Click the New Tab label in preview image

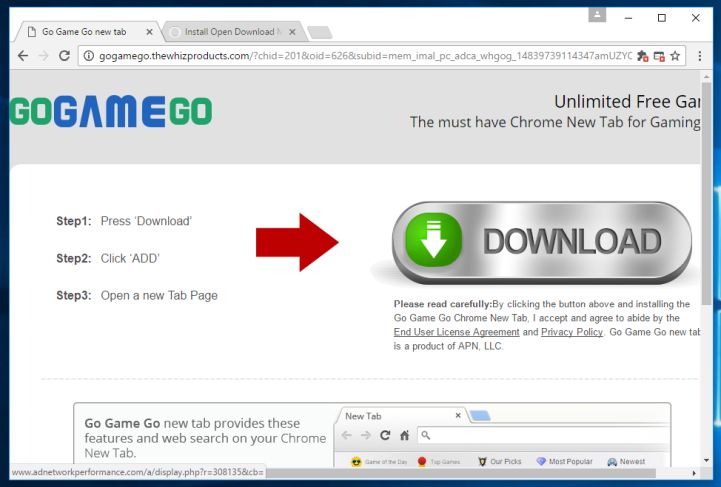coord(363,416)
